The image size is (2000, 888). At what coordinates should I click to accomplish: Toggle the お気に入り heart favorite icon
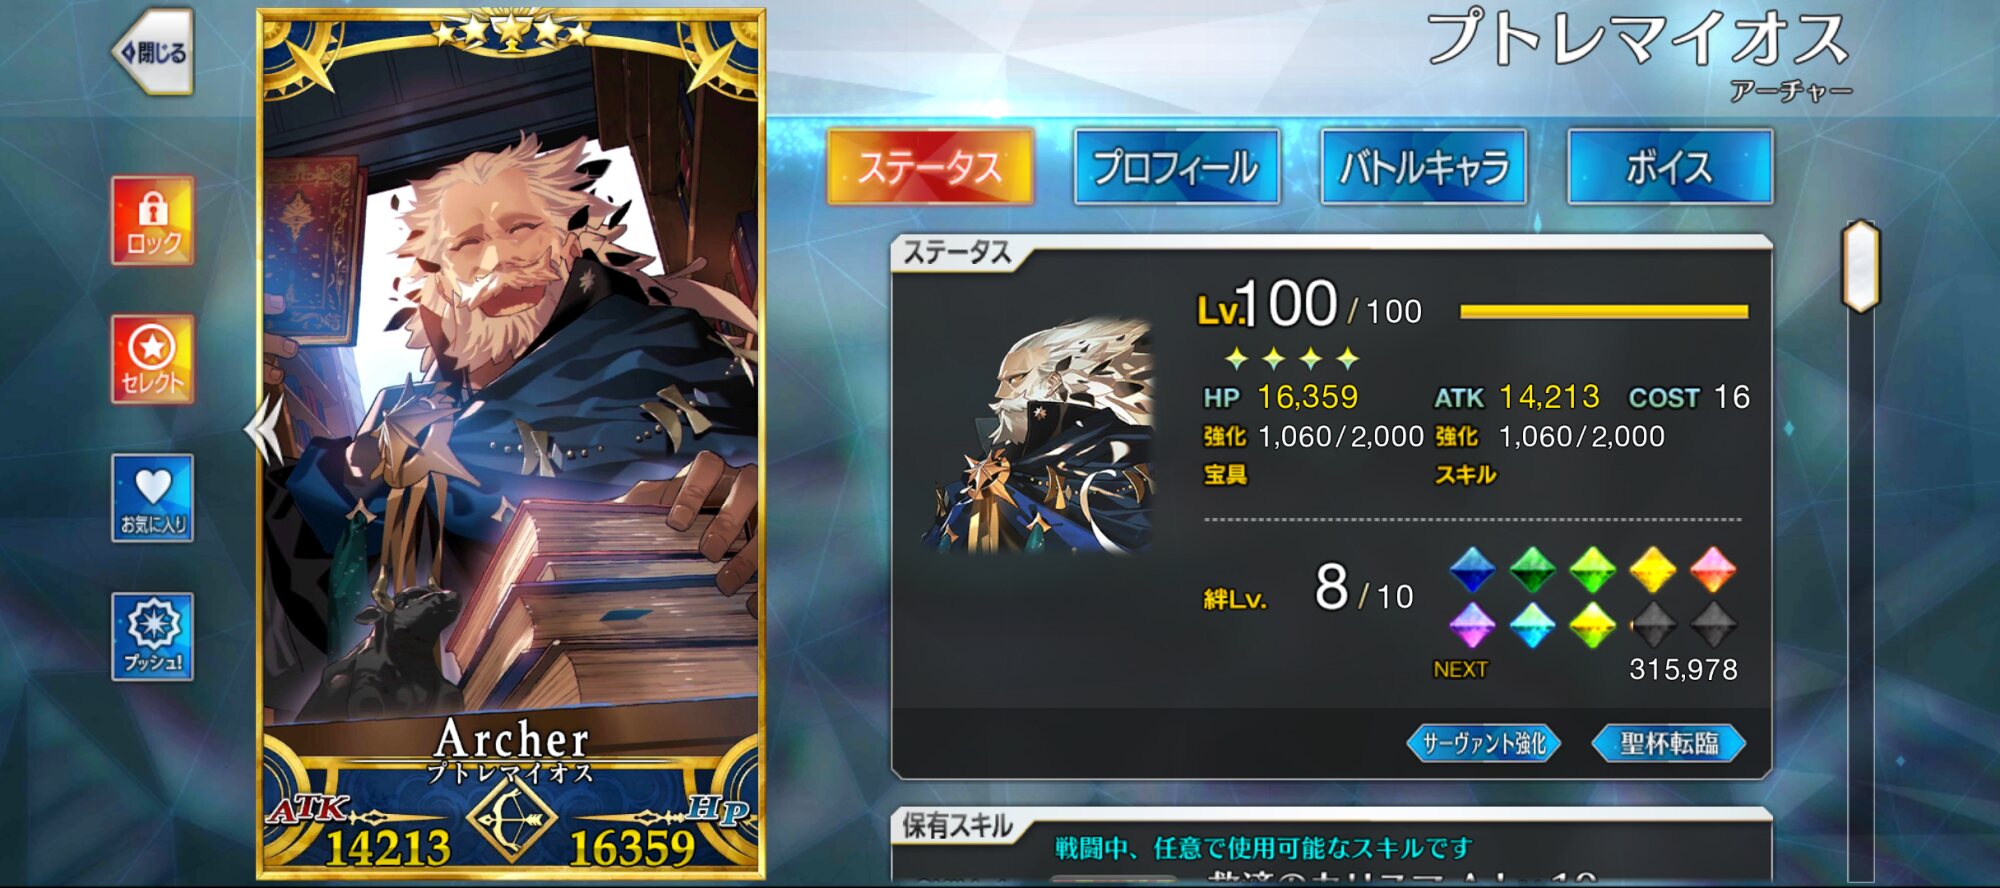tap(152, 498)
